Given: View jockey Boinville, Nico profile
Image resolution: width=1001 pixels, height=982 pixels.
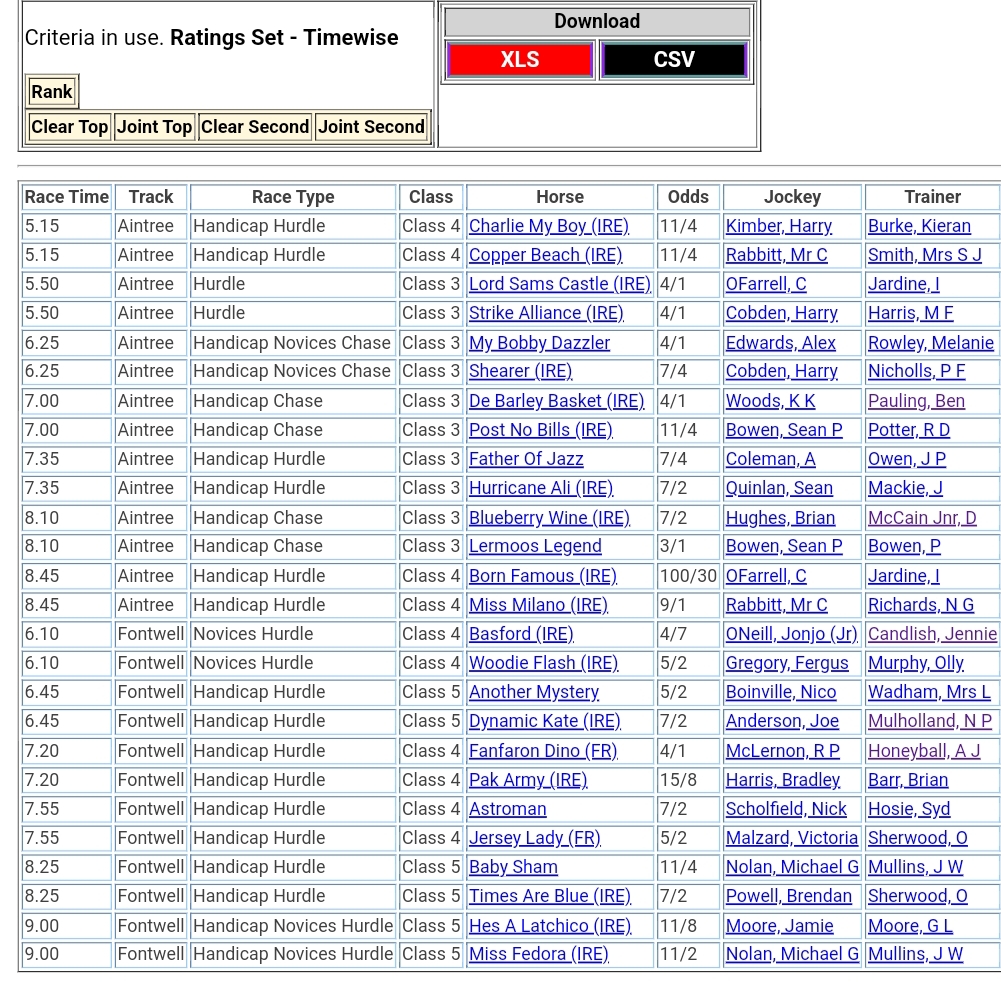Looking at the screenshot, I should pos(780,692).
